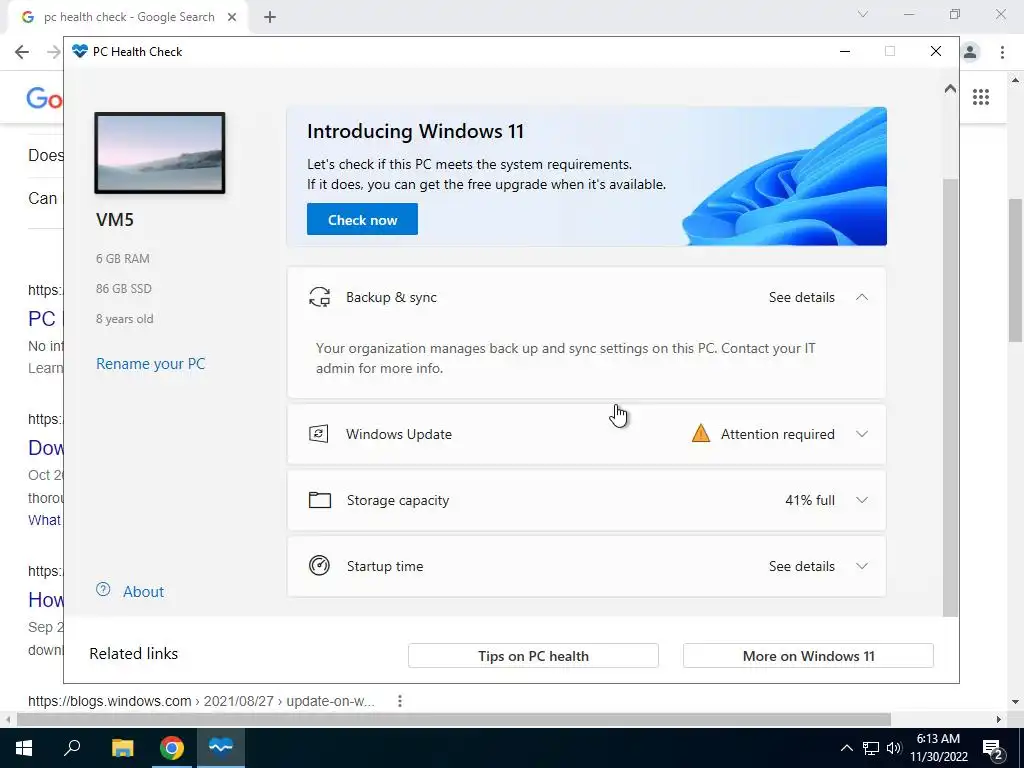Click the PC Health Check heart logo
1024x768 pixels.
[x=80, y=51]
